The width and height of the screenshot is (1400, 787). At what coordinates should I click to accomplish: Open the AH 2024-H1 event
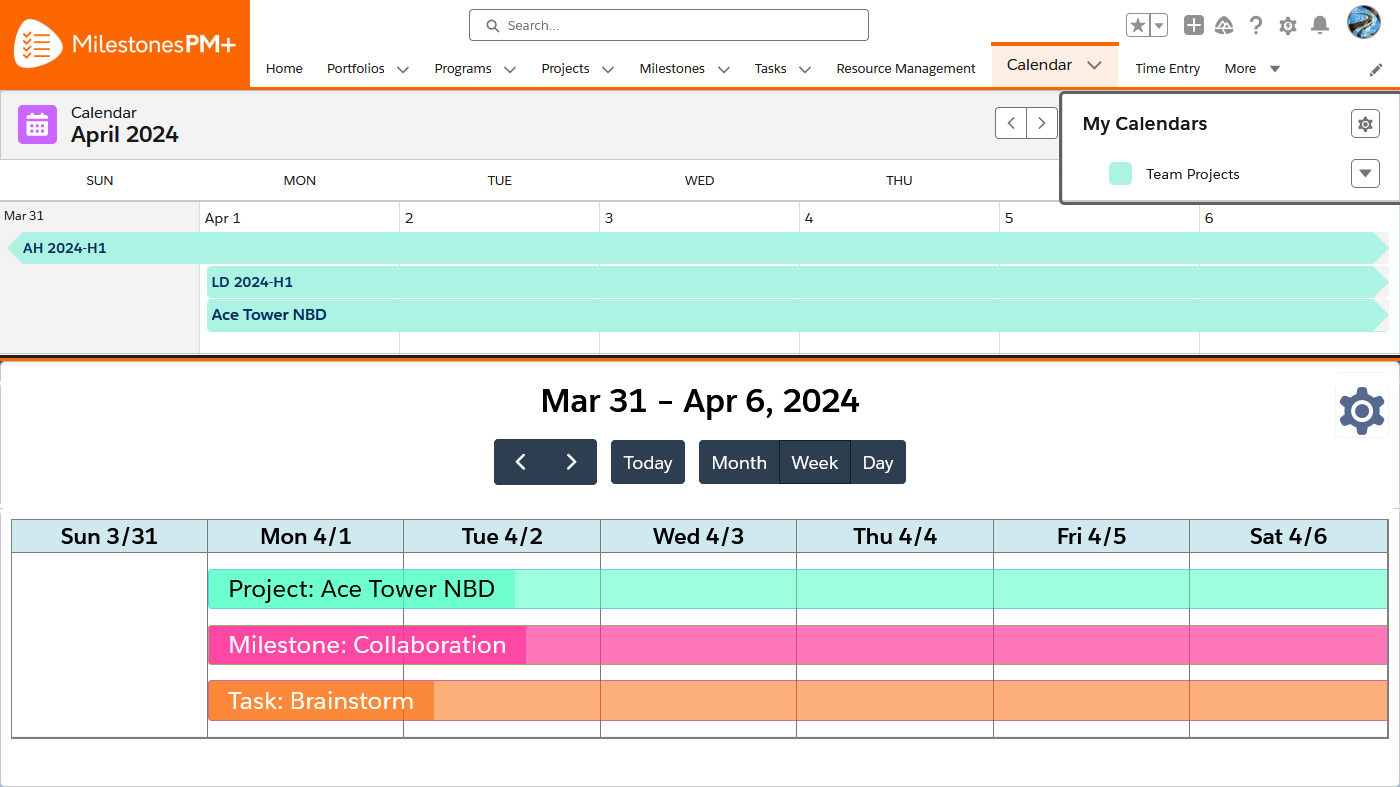(698, 248)
